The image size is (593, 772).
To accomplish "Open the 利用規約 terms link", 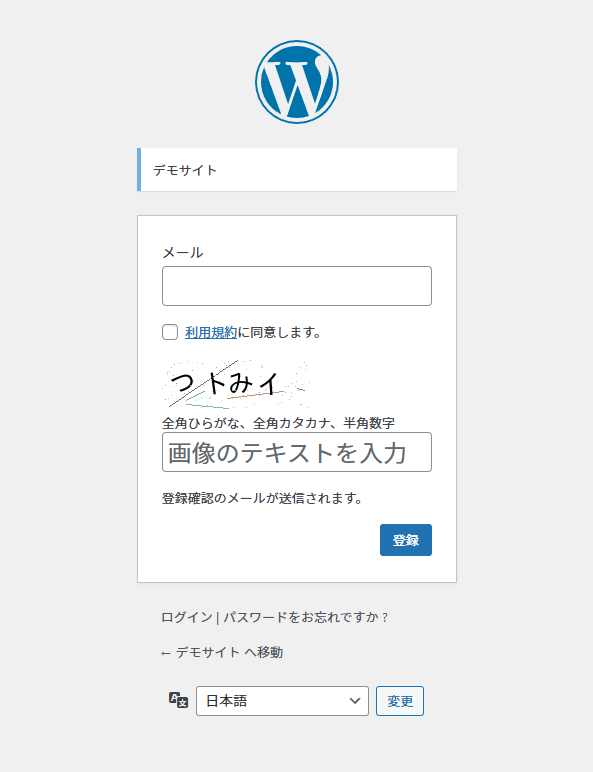I will tap(211, 333).
